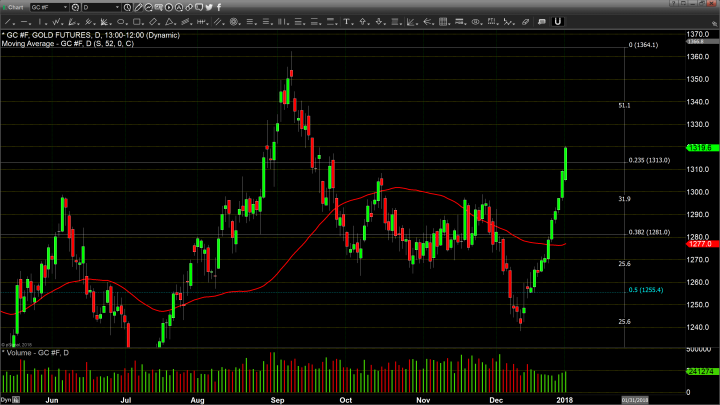Select the rectangle drawing tool
This screenshot has width=720, height=405.
pos(136,22)
